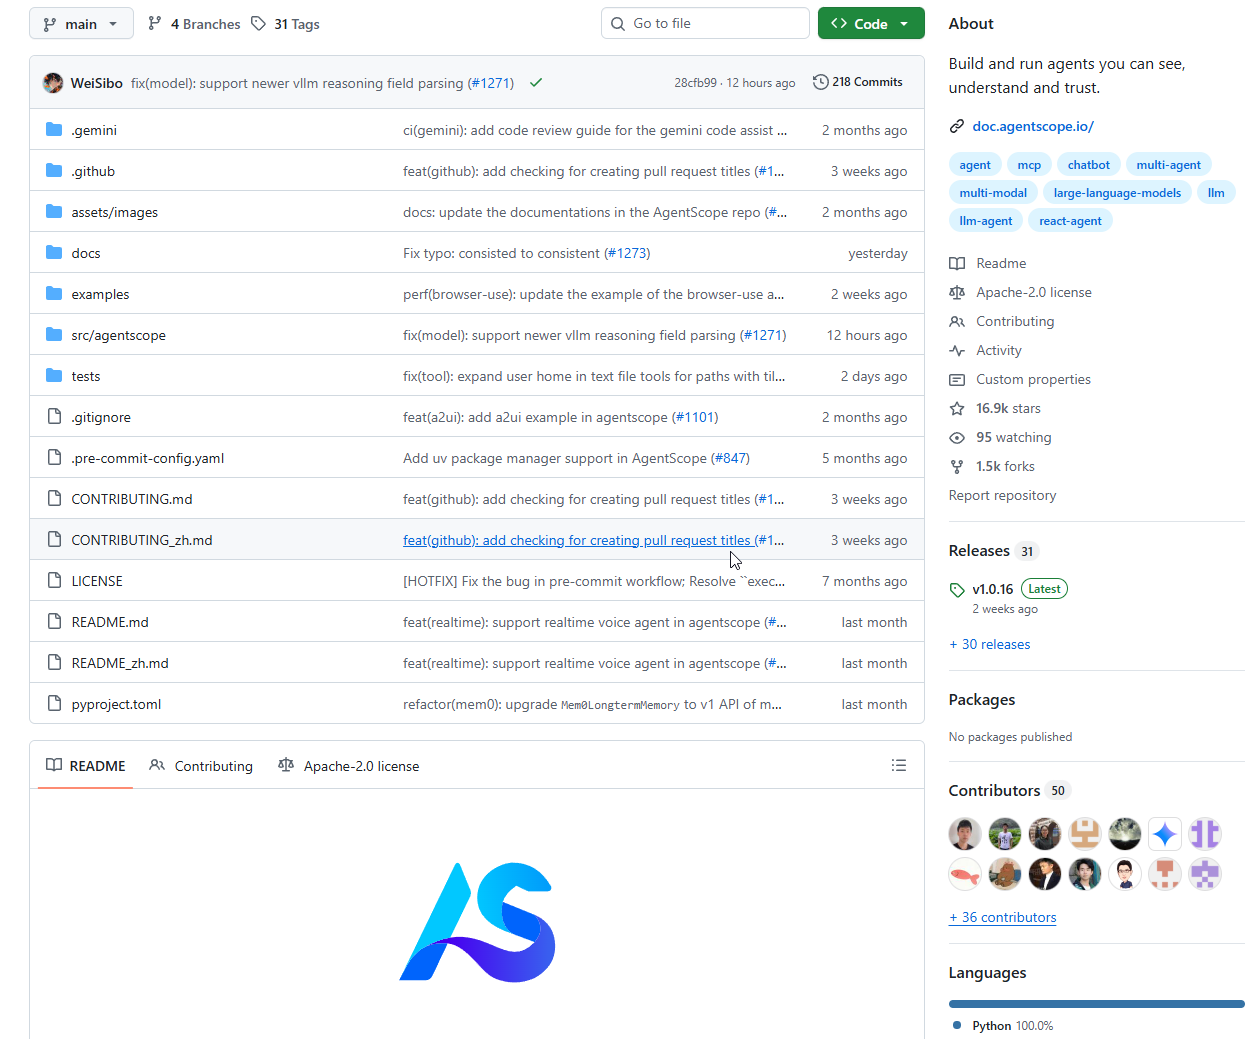Select the chatbot topic tag

(1088, 165)
